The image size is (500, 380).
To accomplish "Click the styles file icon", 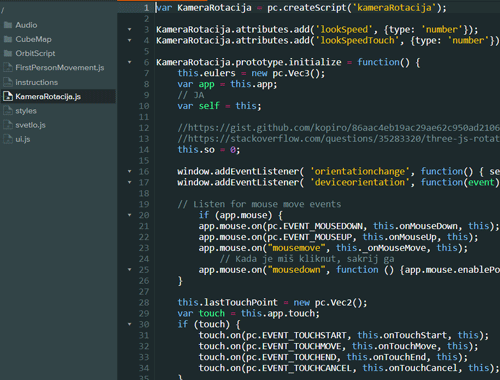I will (8, 111).
